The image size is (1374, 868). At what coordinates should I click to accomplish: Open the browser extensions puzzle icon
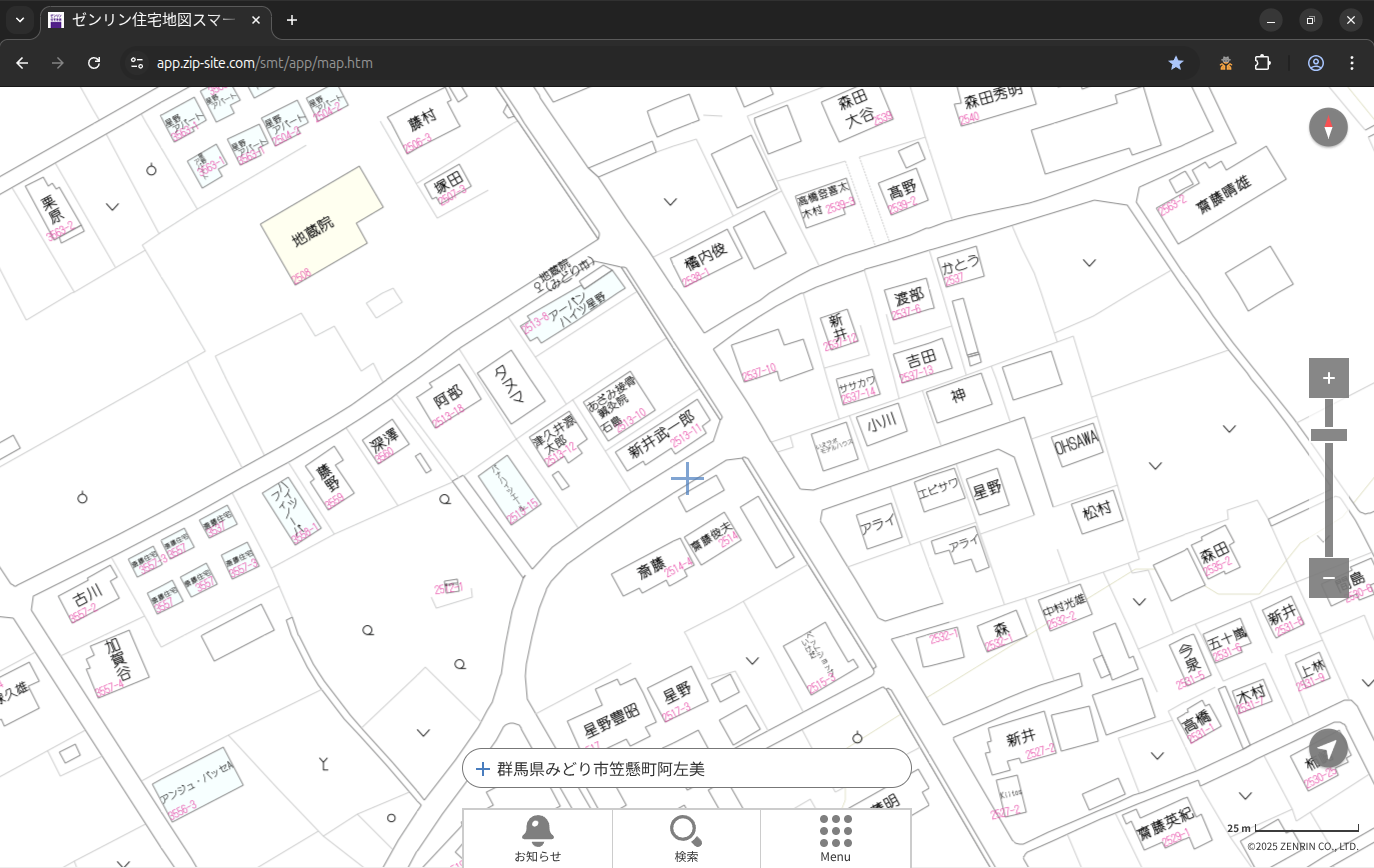click(x=1262, y=63)
